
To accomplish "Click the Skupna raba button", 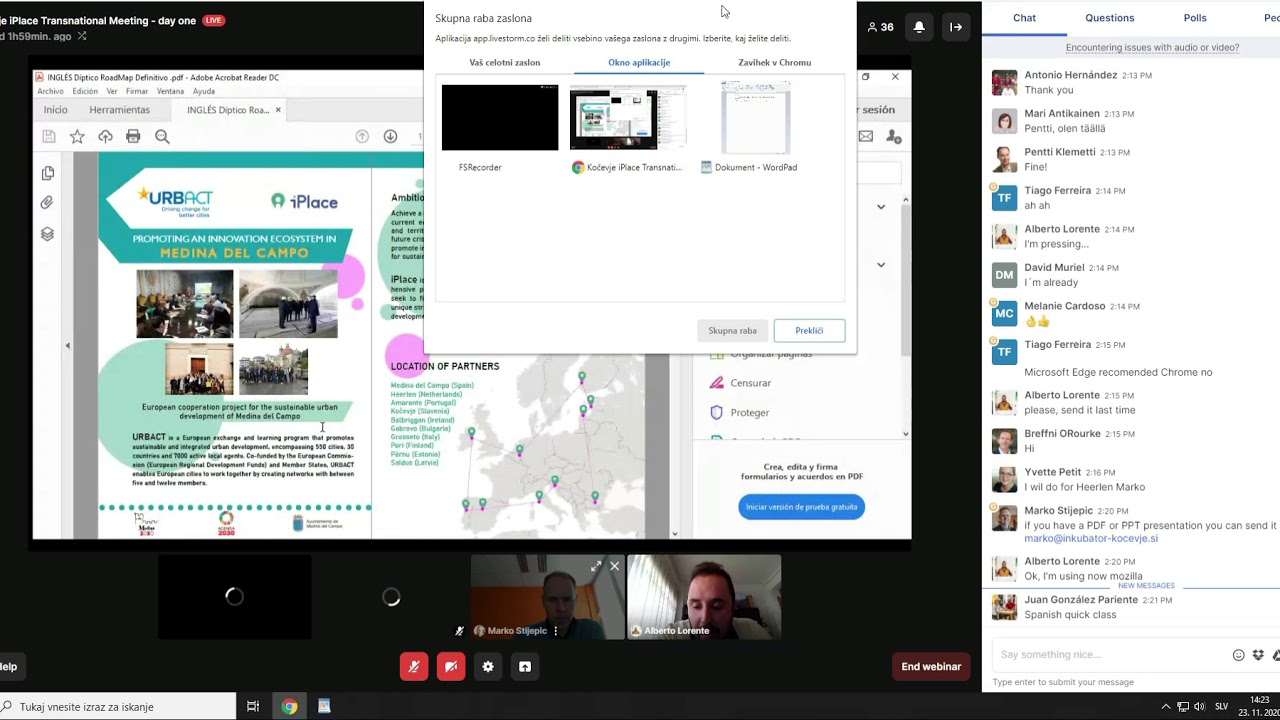I will click(x=733, y=330).
